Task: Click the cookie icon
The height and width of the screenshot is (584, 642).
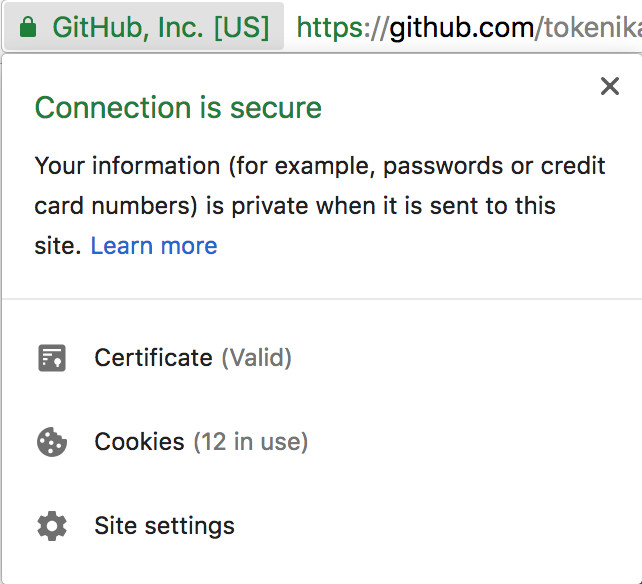Action: click(52, 442)
